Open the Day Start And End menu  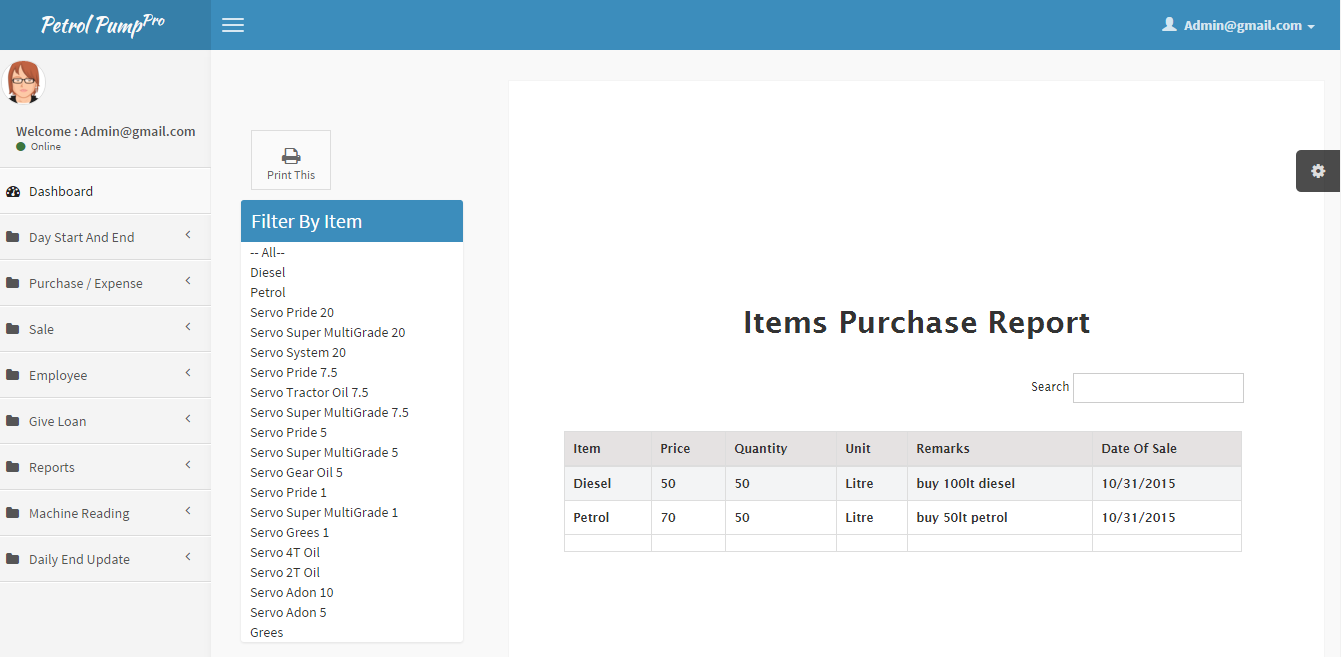[105, 237]
